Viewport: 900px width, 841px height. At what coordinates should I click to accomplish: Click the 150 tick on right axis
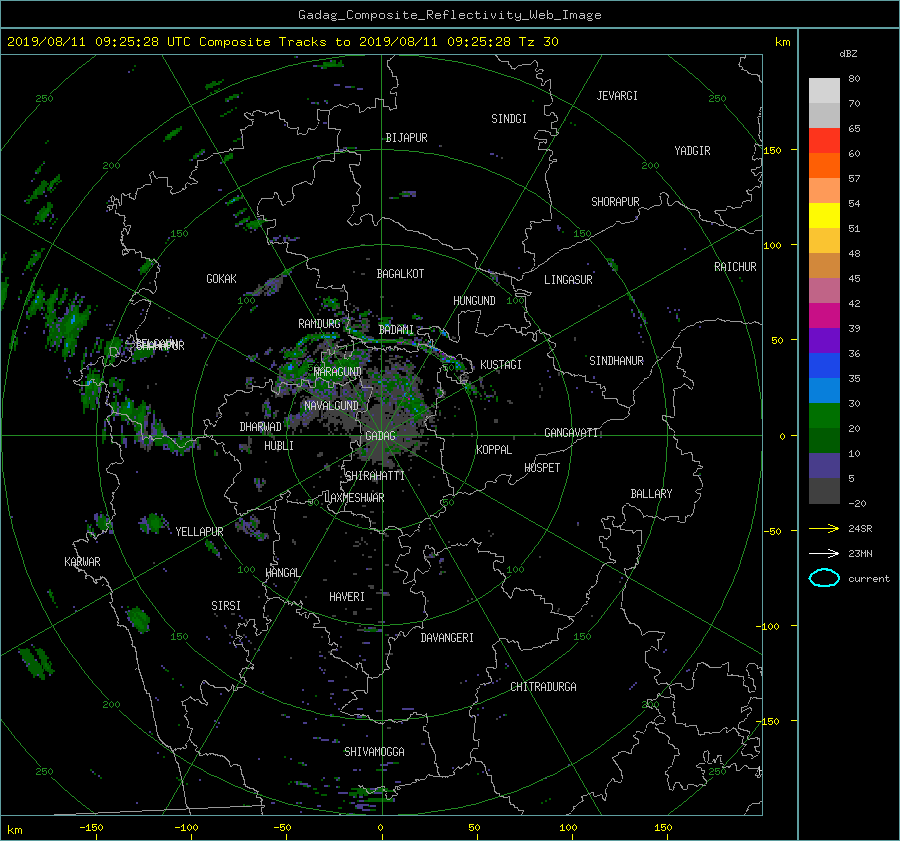point(773,150)
